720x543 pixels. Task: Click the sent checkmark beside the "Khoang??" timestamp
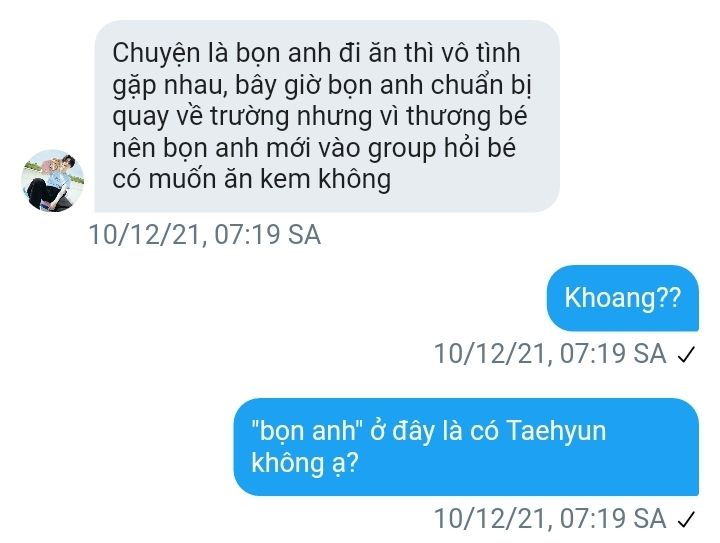coord(686,354)
